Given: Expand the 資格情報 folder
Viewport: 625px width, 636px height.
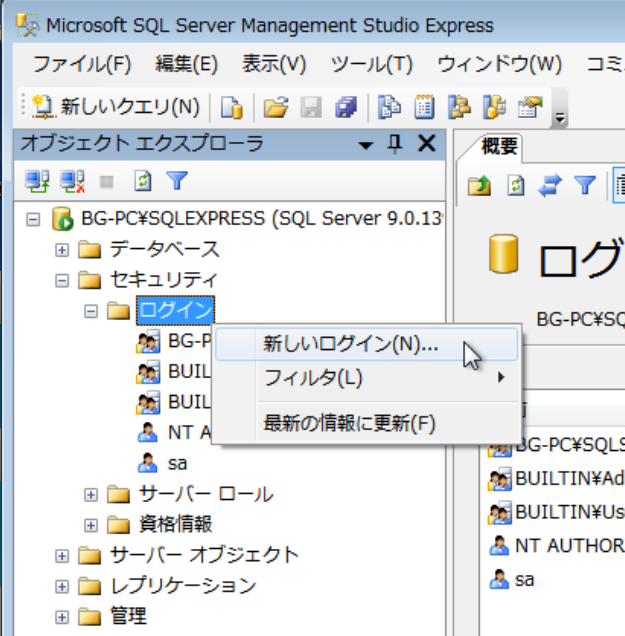Looking at the screenshot, I should coord(91,525).
